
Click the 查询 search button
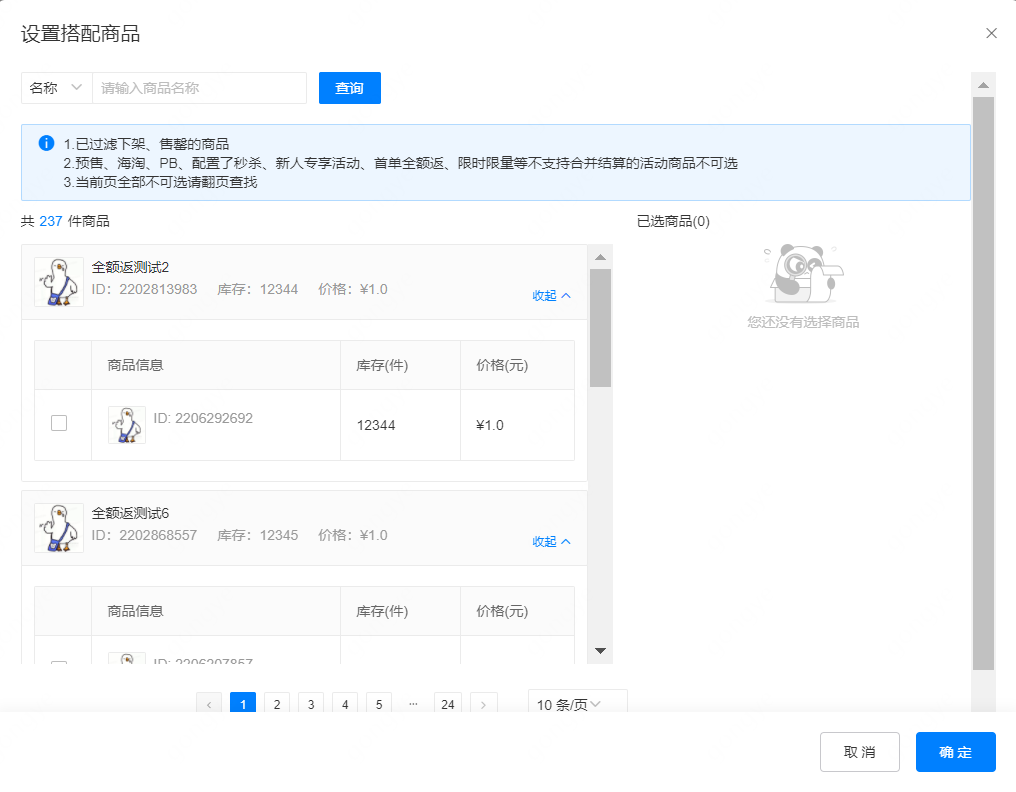pos(349,88)
